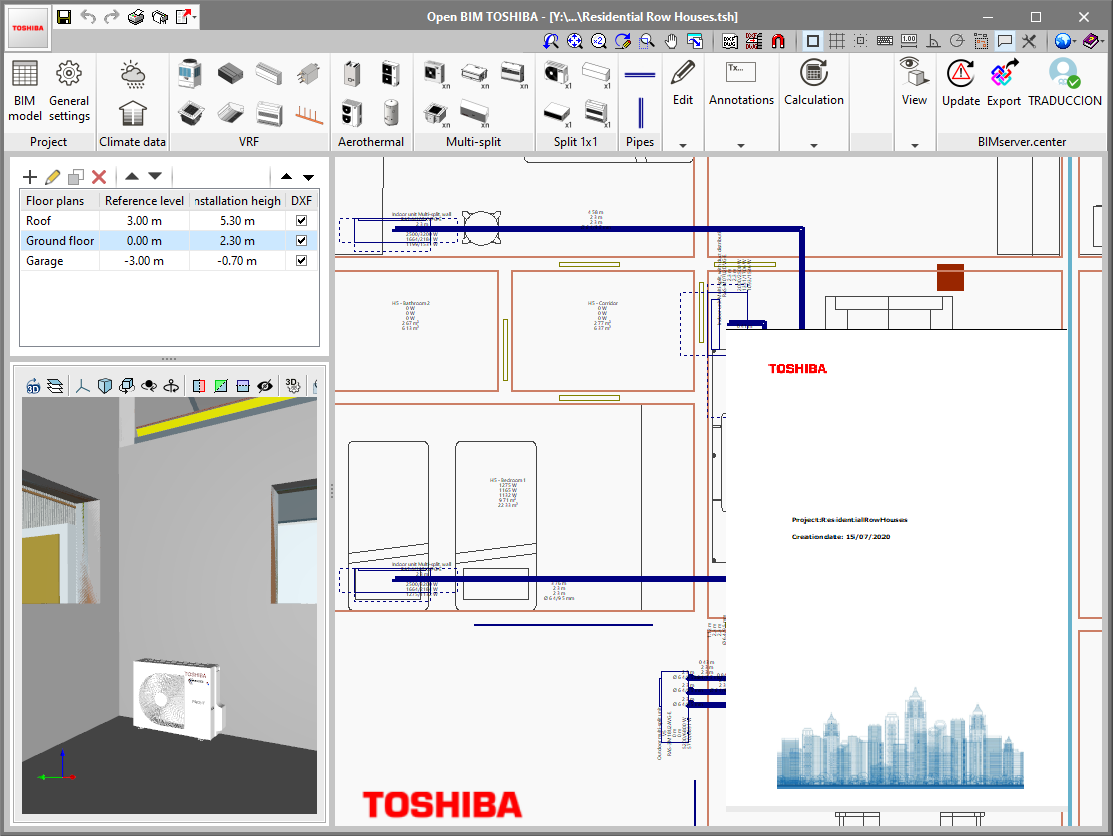This screenshot has height=836, width=1113.
Task: Select the VRF outdoor unit icon
Action: click(x=190, y=73)
